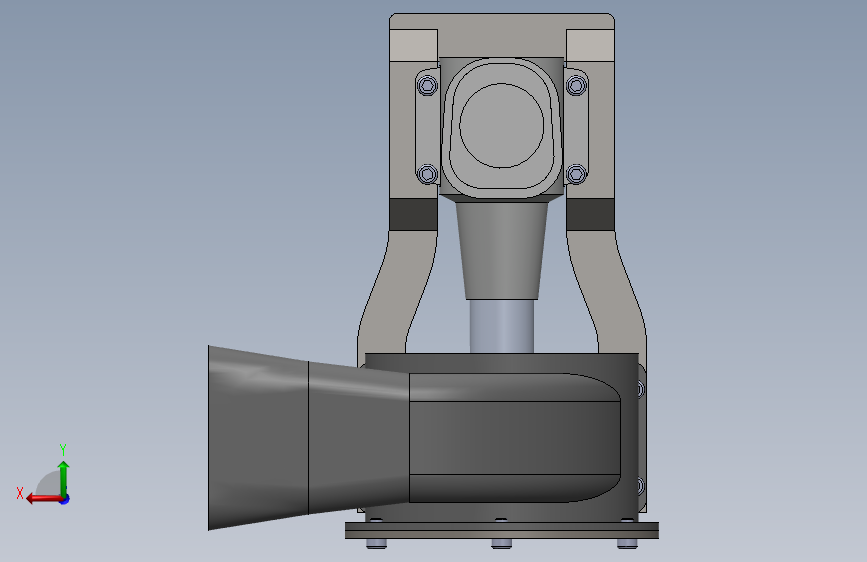Screen dimensions: 867x562
Task: Click the green Y axis arrow of the triad
Action: pos(64,478)
